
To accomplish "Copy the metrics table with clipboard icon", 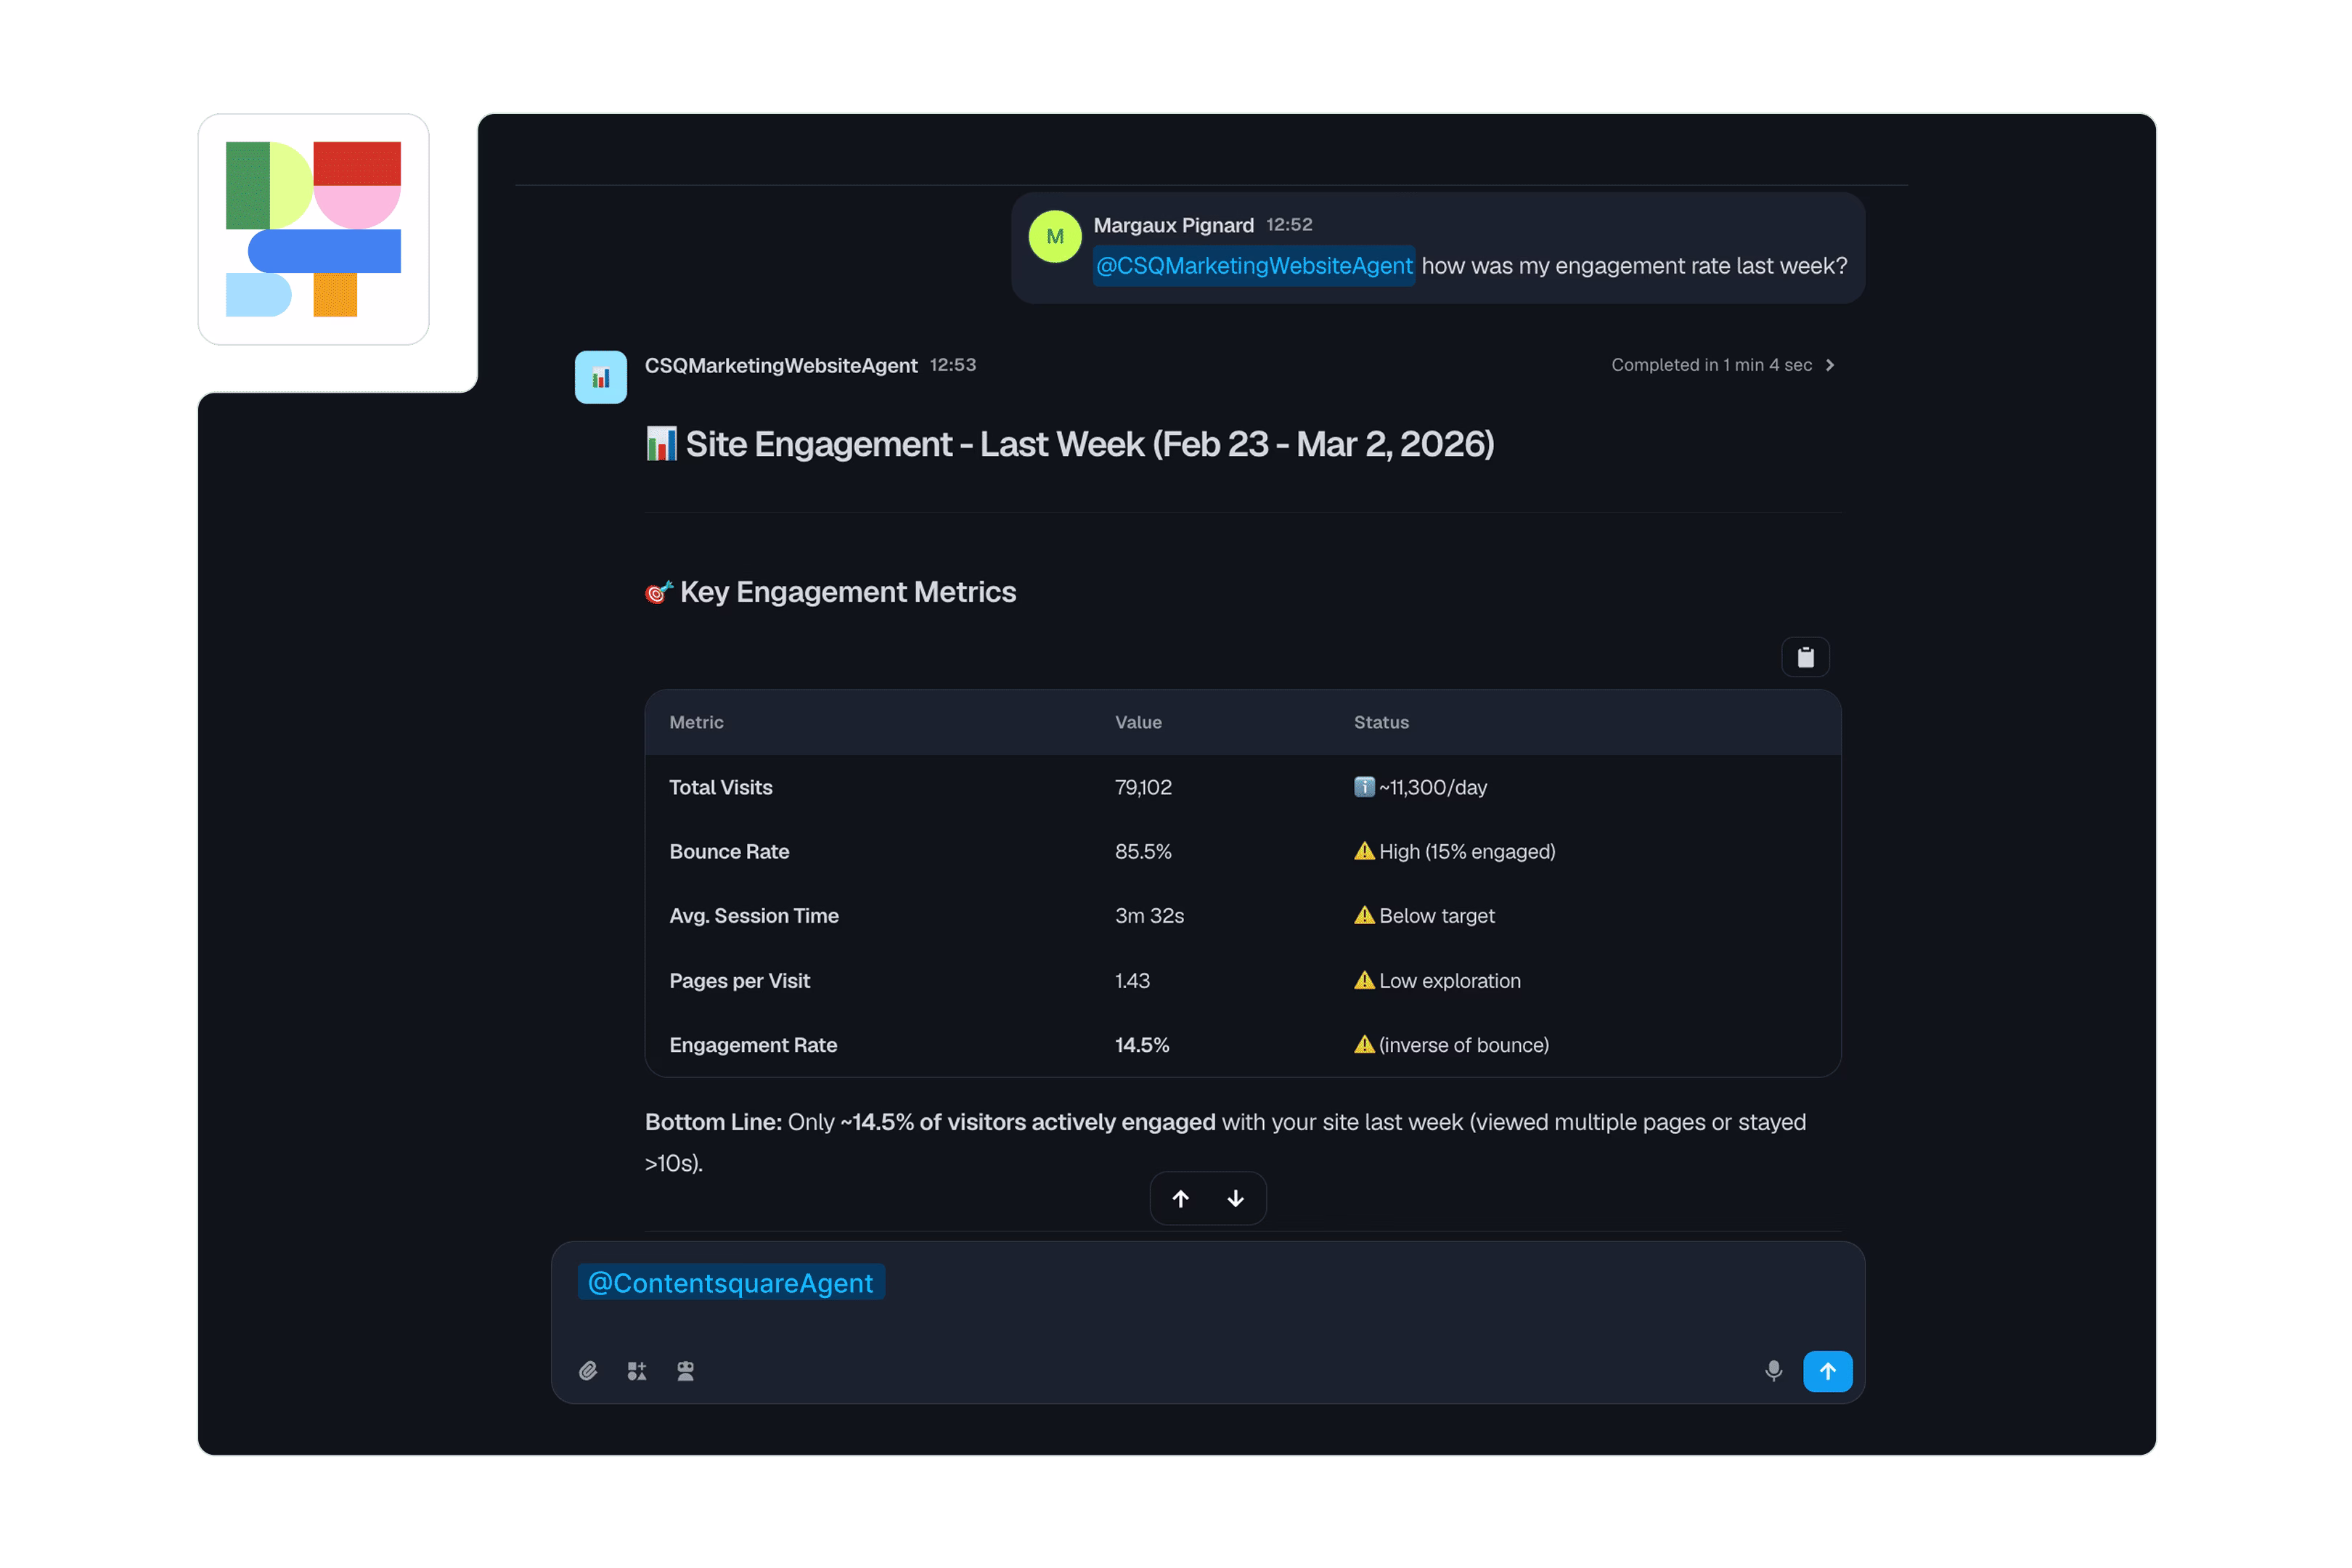I will tap(1805, 657).
